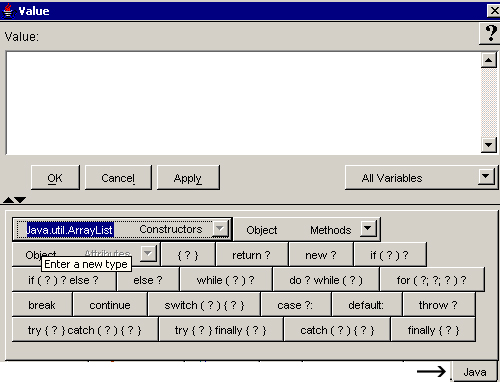Insert the default: label
This screenshot has width=500, height=382.
[367, 305]
